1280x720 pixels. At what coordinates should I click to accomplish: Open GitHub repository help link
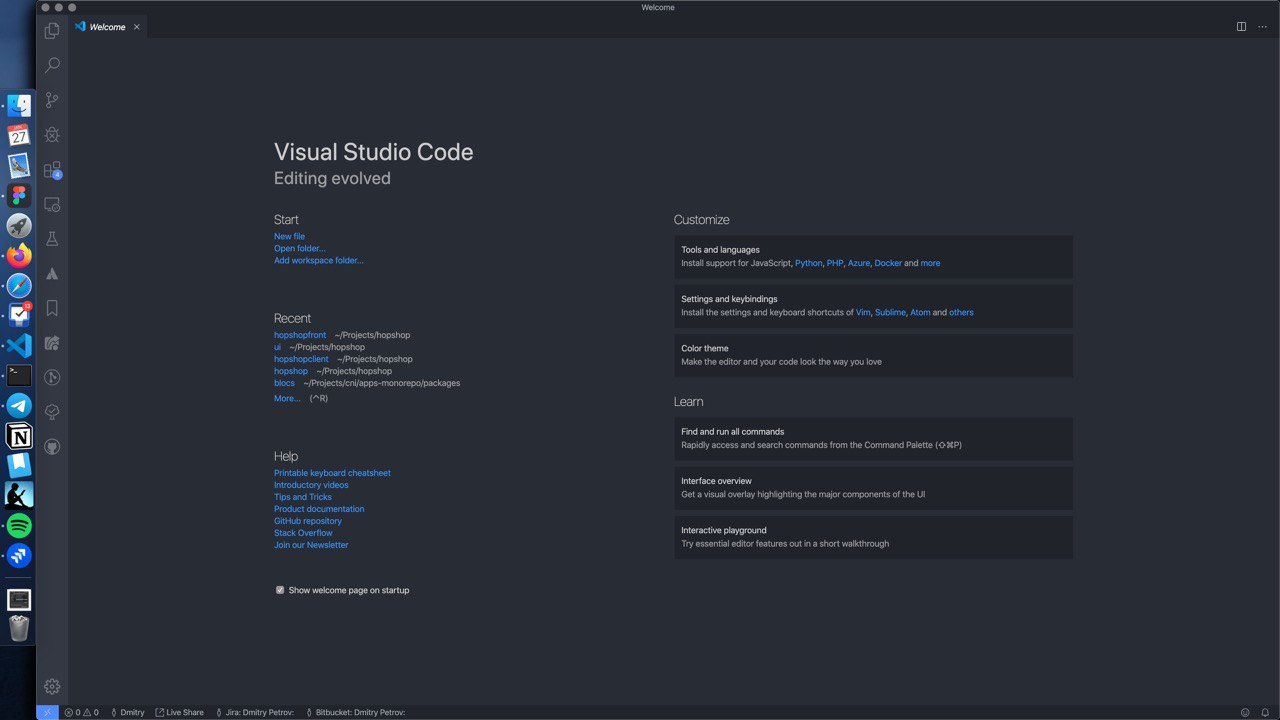(308, 521)
